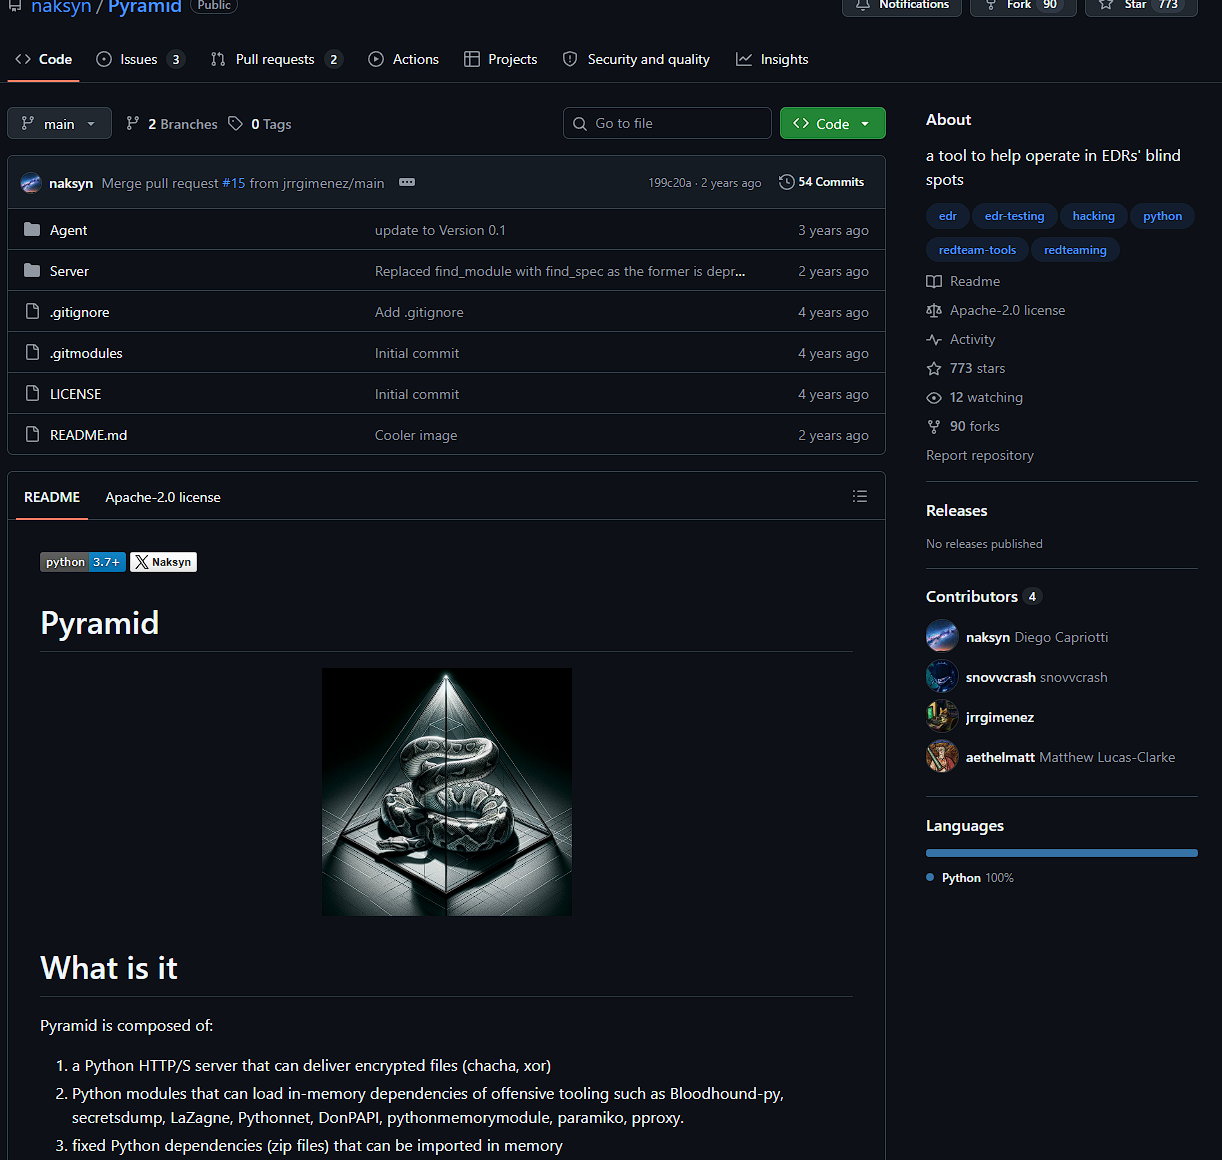Click the Readme book icon in About
The width and height of the screenshot is (1222, 1160).
tap(934, 281)
